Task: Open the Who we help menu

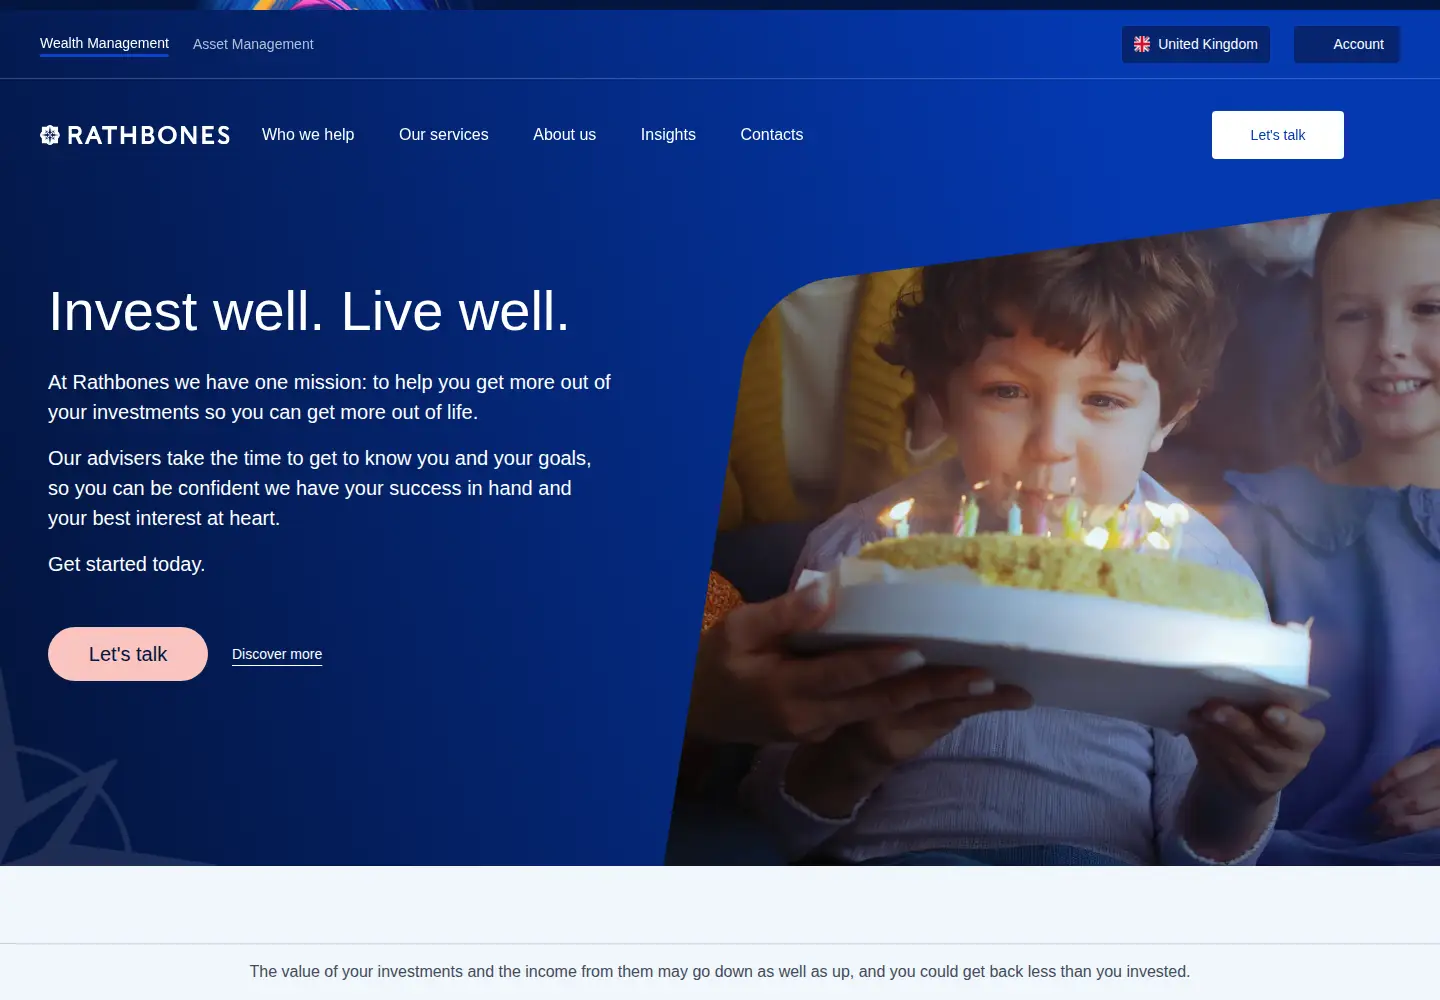Action: 308,135
